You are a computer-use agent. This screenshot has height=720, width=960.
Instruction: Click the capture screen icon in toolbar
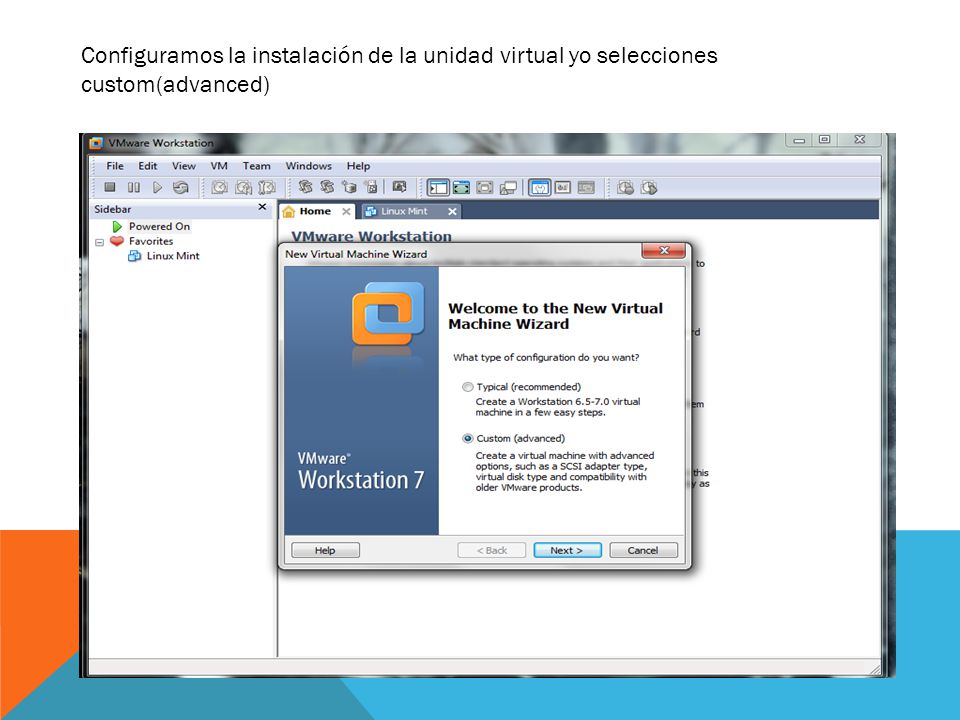399,187
